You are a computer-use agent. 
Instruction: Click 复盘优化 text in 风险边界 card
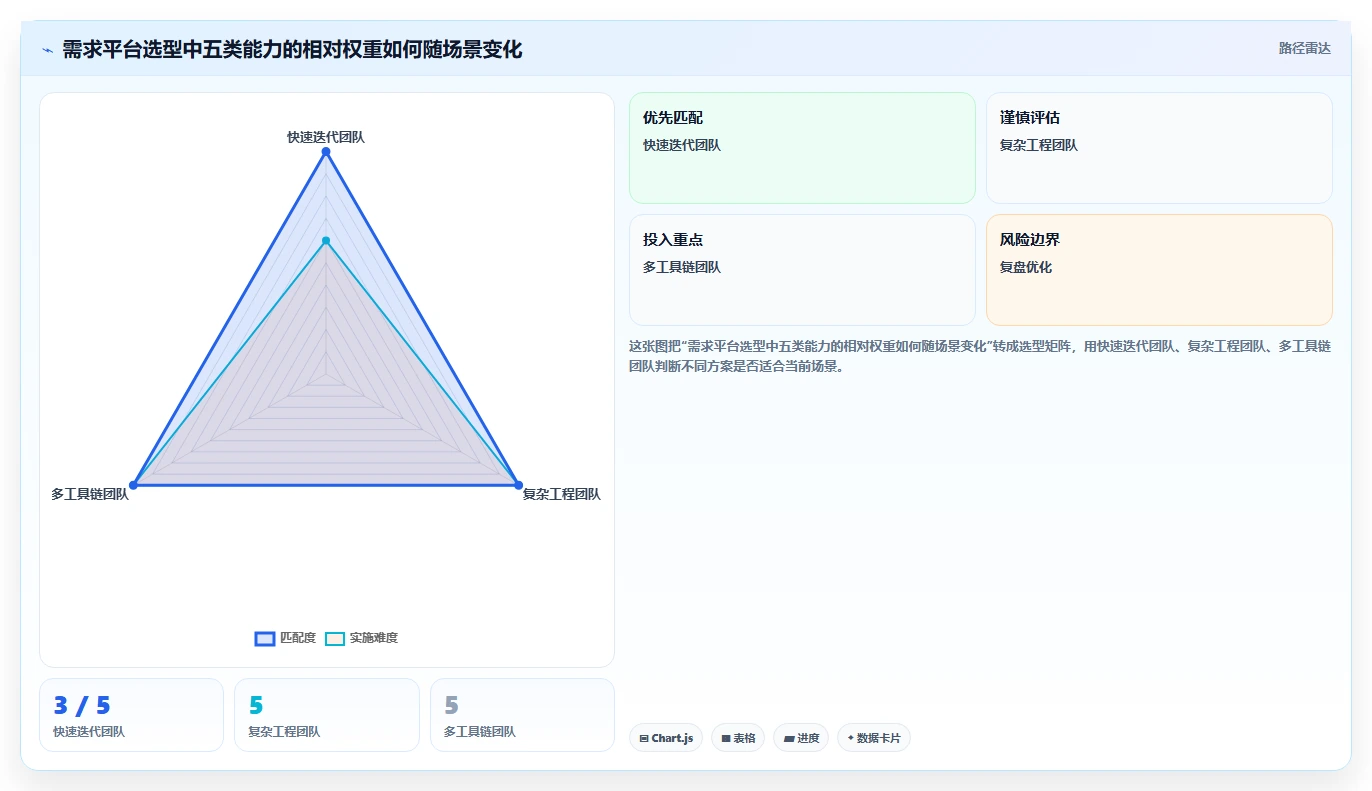[x=1026, y=267]
